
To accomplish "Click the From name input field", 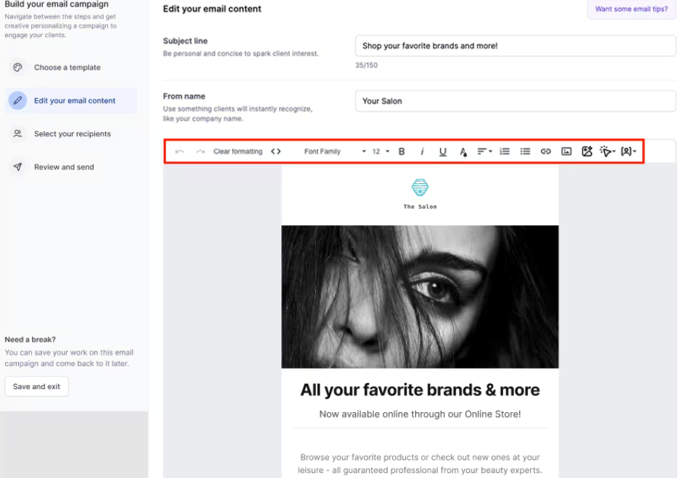I will point(515,101).
